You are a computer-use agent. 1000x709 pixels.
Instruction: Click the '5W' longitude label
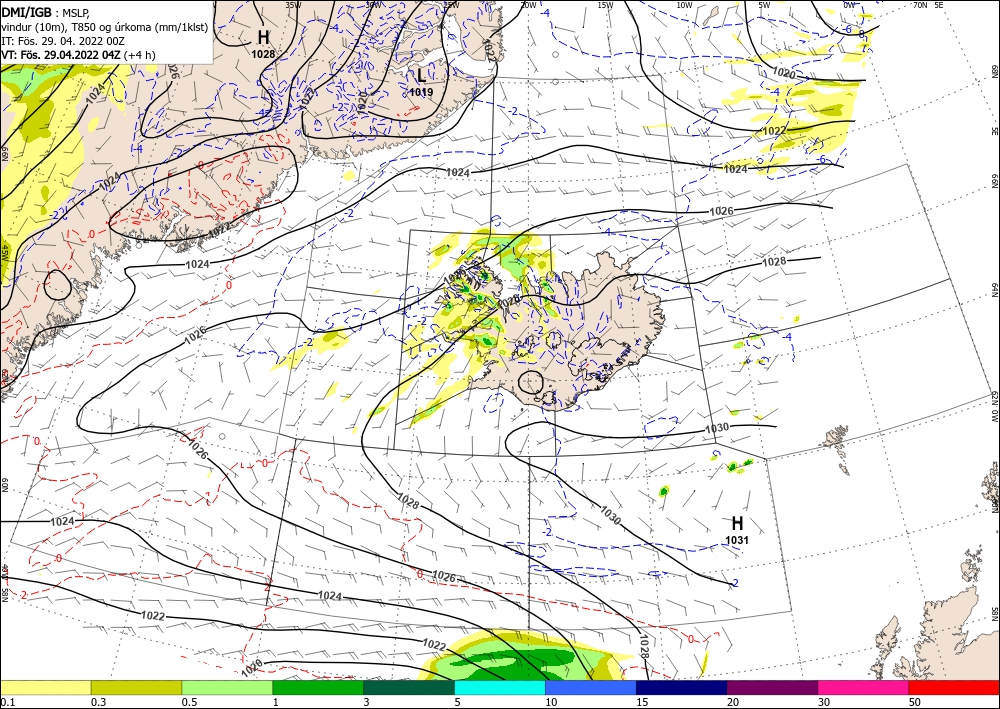click(764, 5)
